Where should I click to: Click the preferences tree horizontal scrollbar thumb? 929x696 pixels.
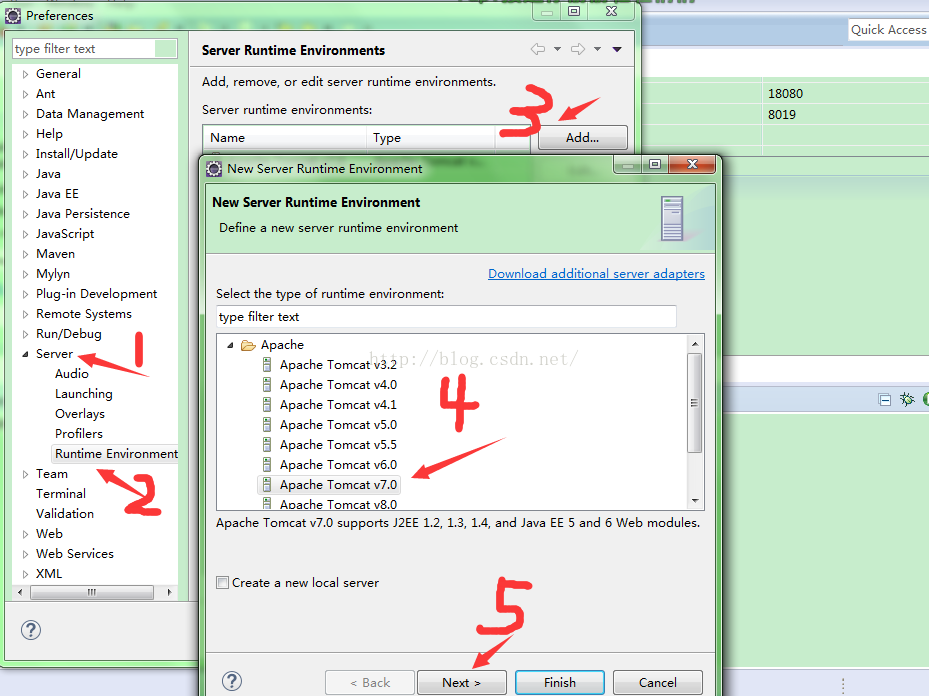click(x=92, y=592)
